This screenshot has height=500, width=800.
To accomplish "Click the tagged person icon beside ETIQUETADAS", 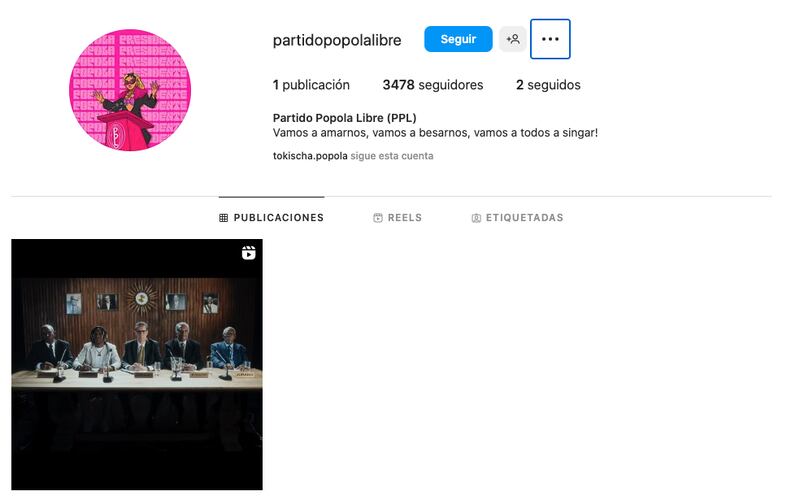I will coord(476,218).
